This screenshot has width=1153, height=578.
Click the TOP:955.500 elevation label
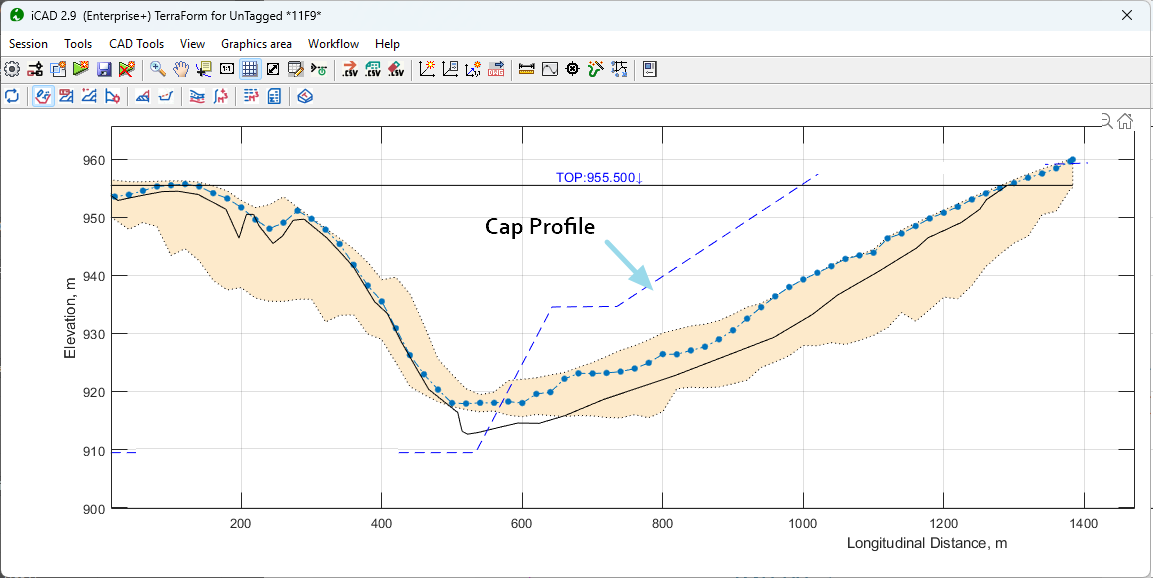click(598, 178)
